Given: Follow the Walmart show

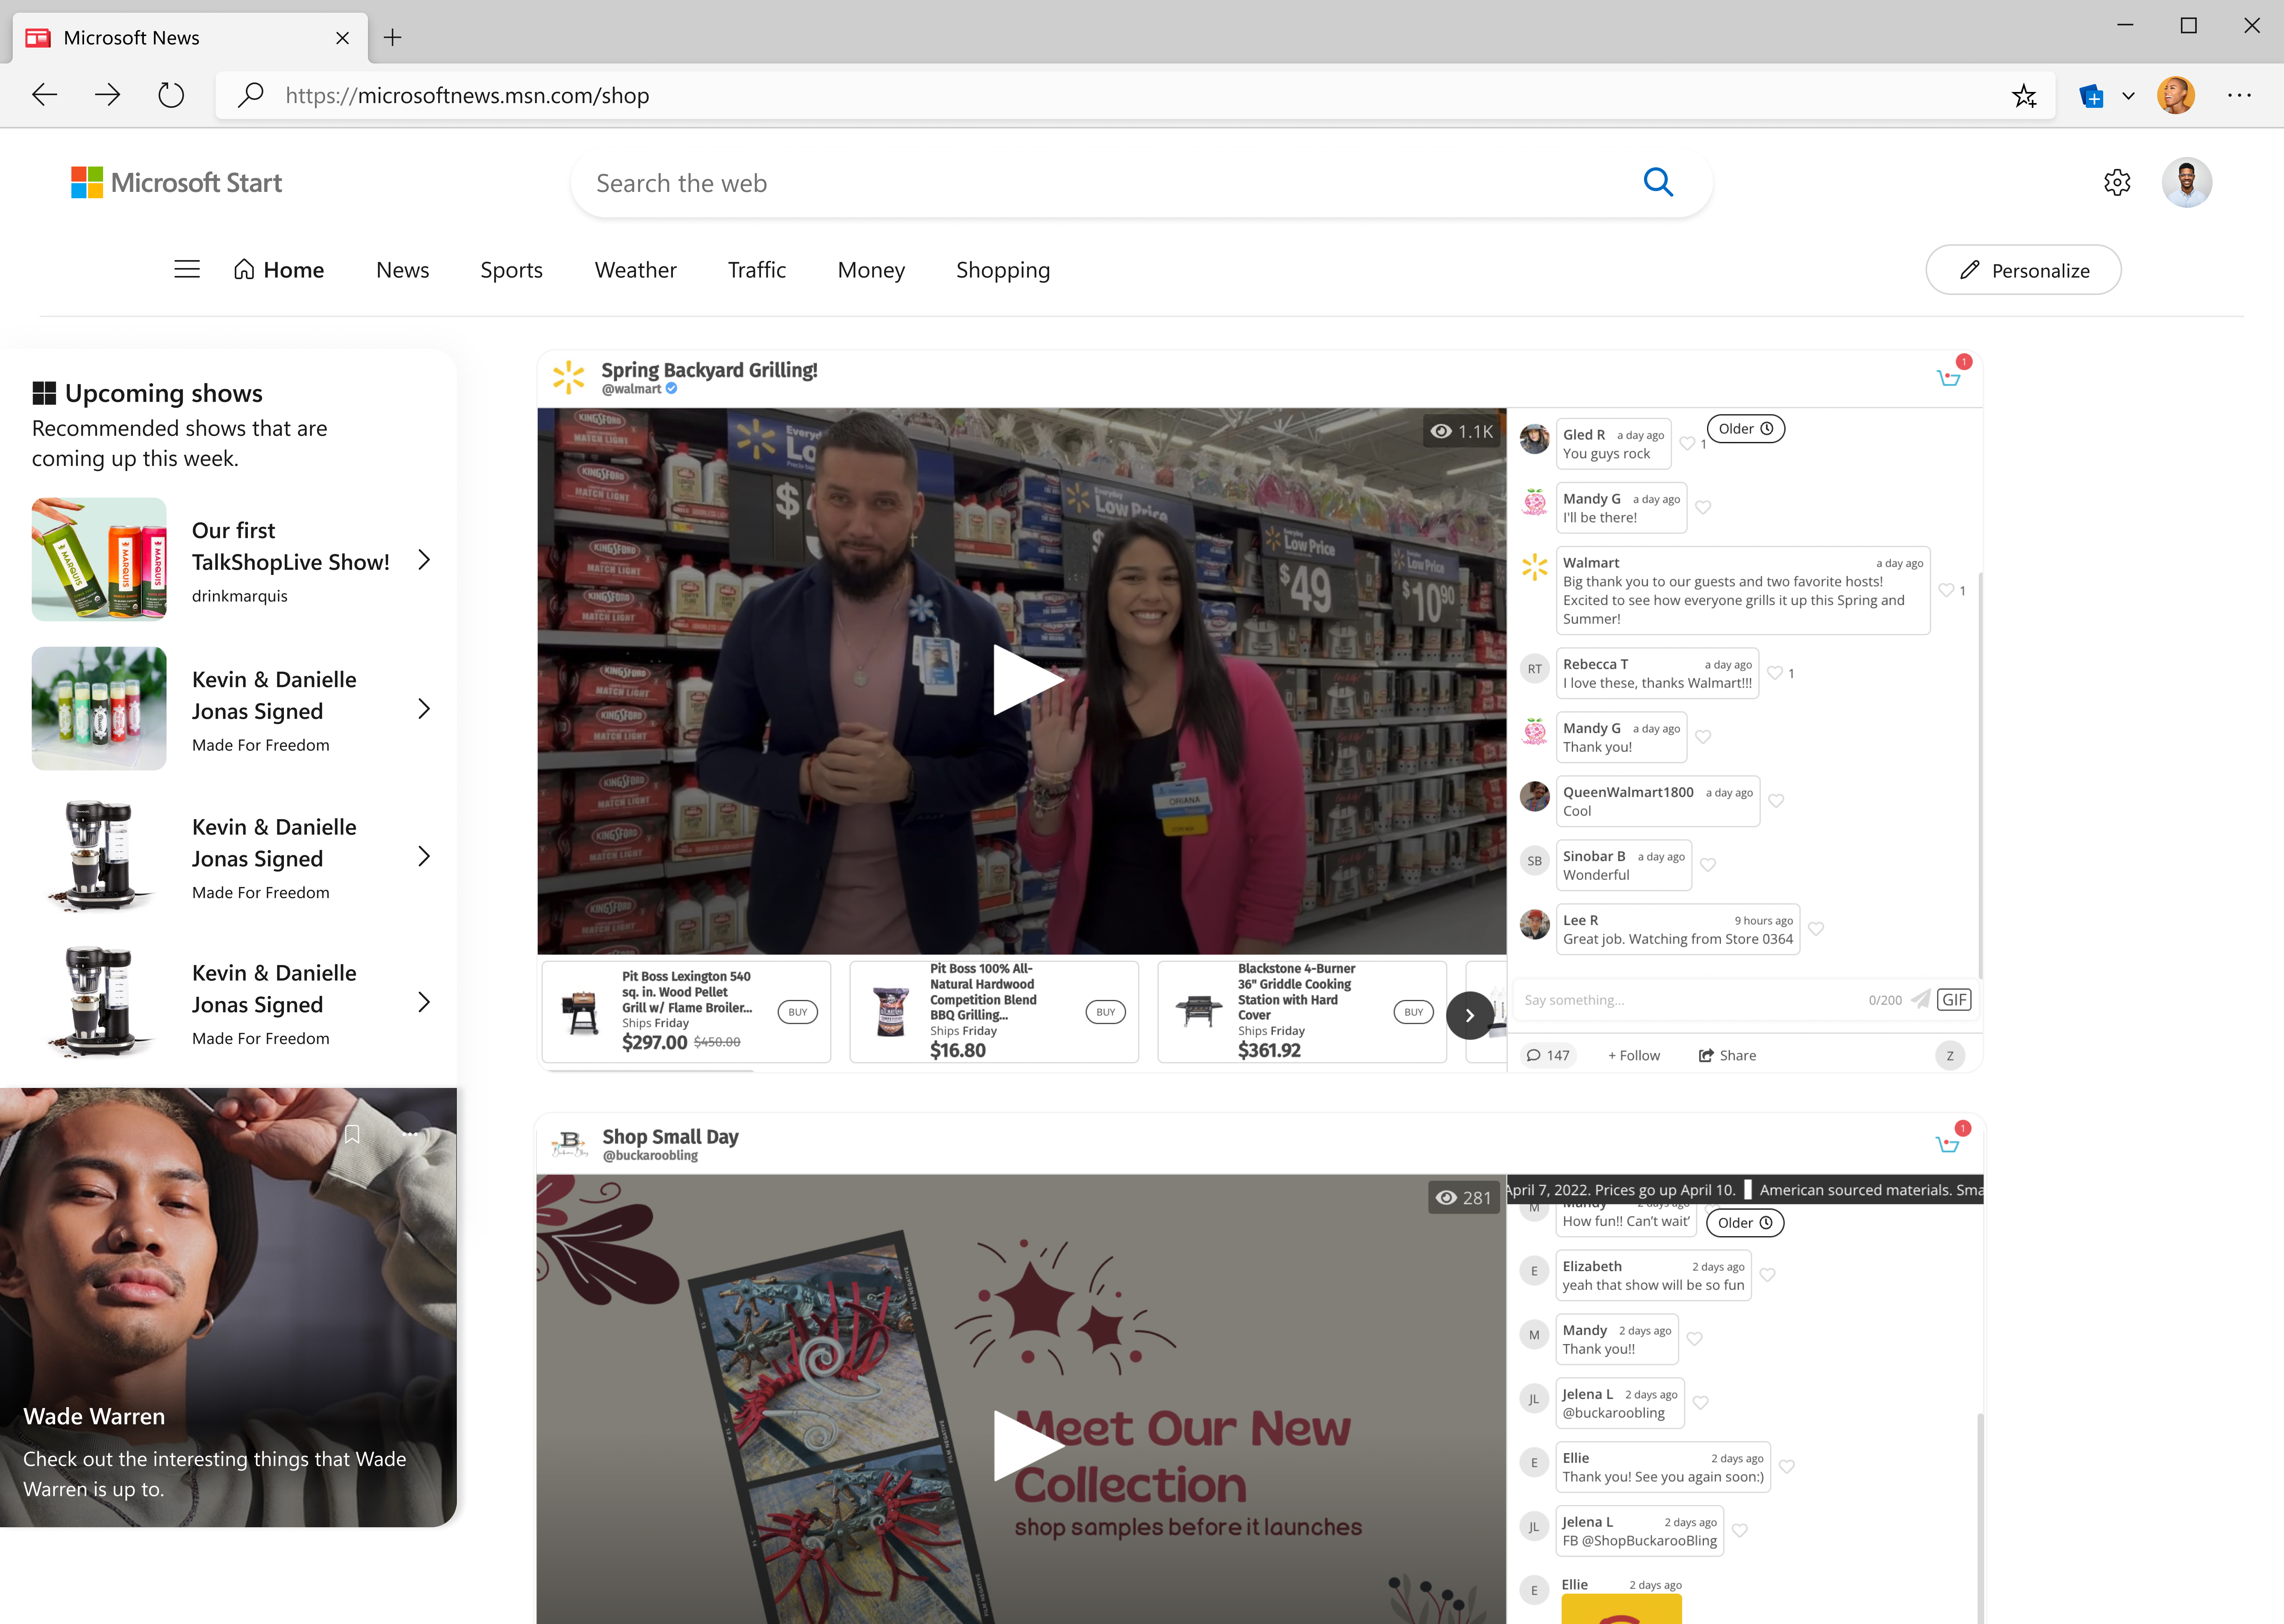Looking at the screenshot, I should click(x=1634, y=1055).
